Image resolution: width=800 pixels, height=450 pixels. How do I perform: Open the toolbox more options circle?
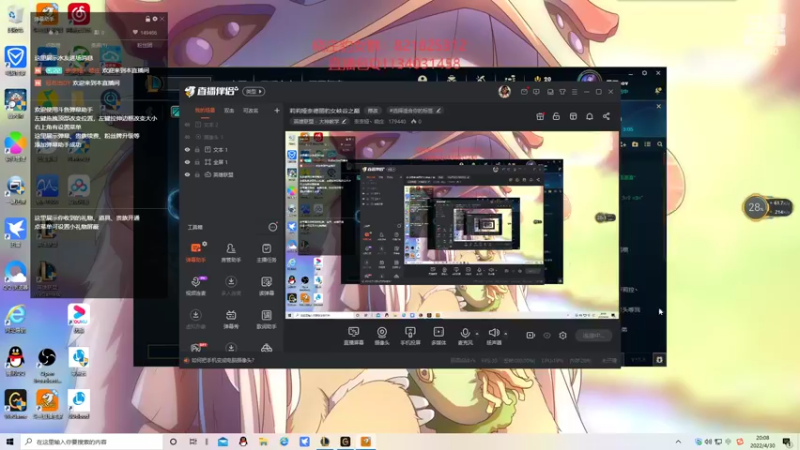click(x=273, y=227)
